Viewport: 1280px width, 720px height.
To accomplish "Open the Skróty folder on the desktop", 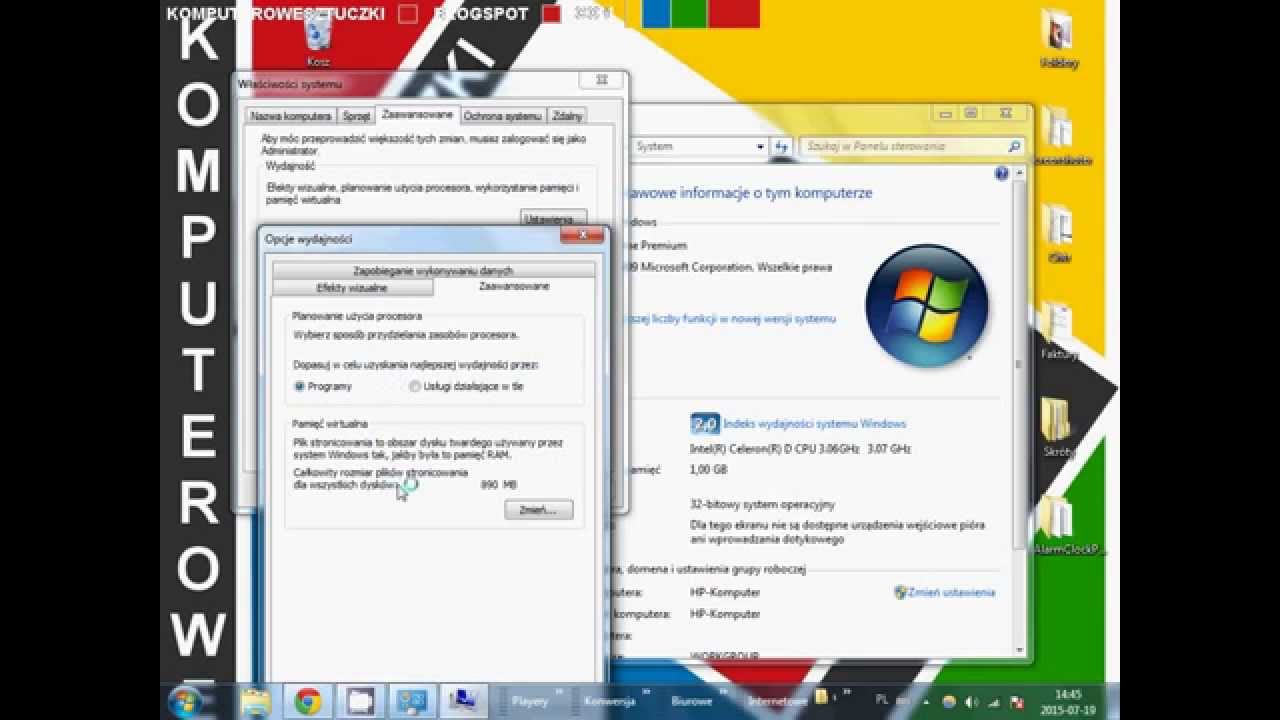I will pyautogui.click(x=1057, y=426).
